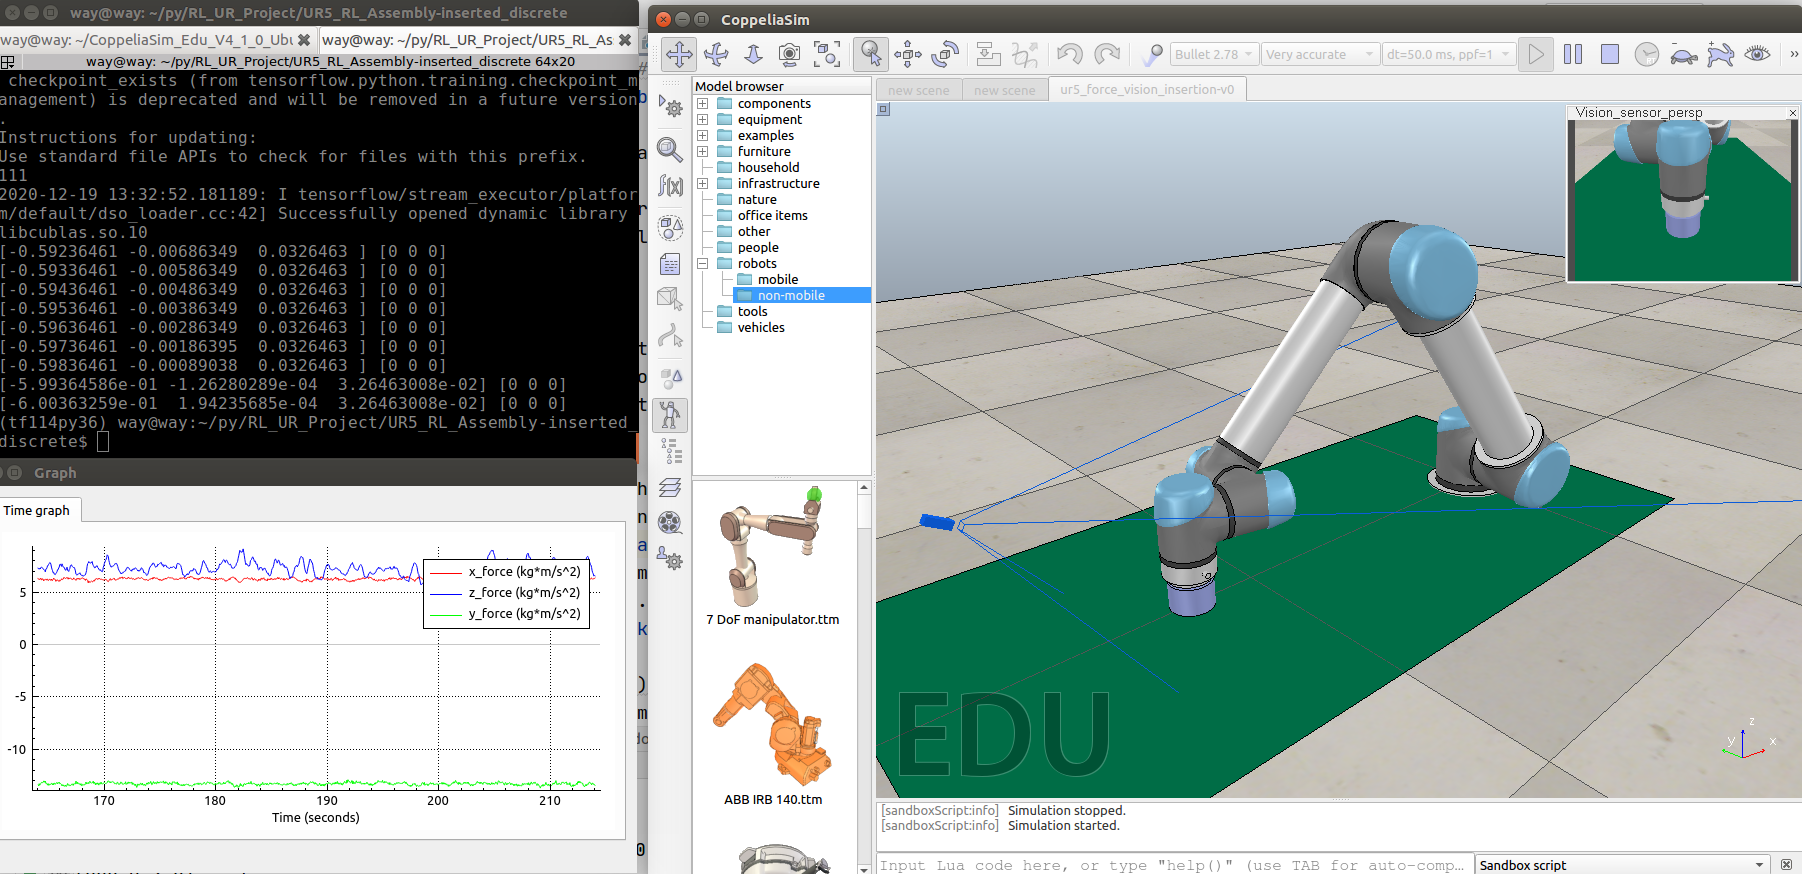This screenshot has width=1802, height=874.
Task: Select the mobile robots folder
Action: (x=777, y=280)
